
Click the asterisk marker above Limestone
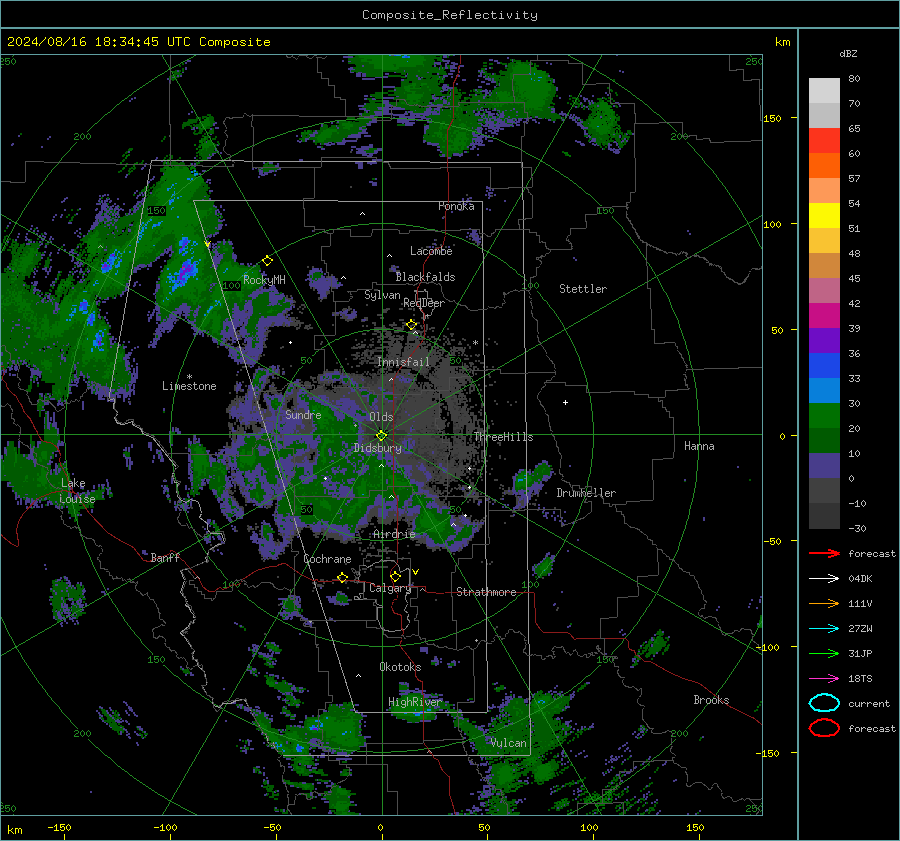pyautogui.click(x=189, y=377)
